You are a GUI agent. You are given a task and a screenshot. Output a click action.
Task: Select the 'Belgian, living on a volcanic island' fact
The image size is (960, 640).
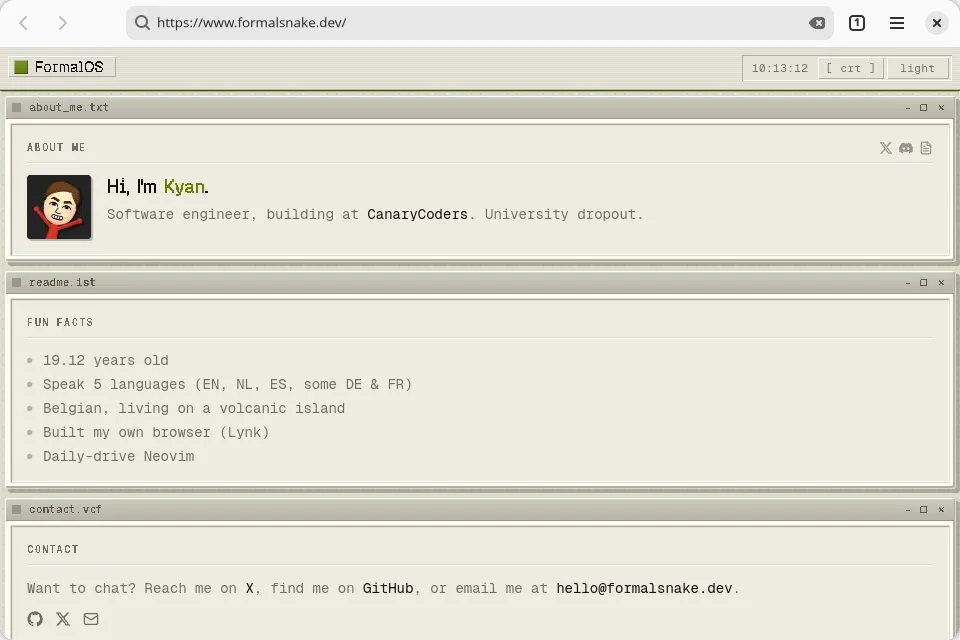pyautogui.click(x=193, y=408)
